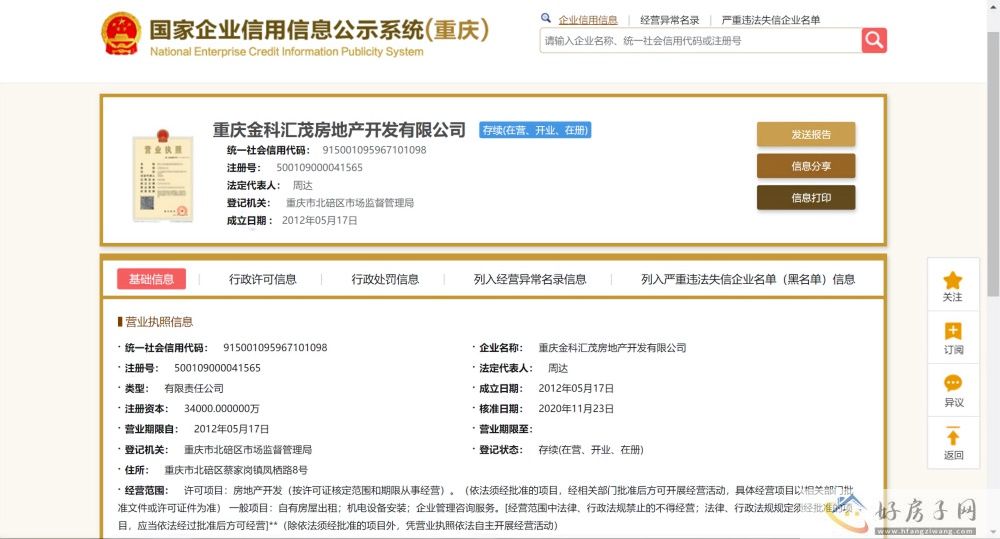Image resolution: width=1000 pixels, height=539 pixels.
Task: Click the 营业期限自 value 2012年05月17日
Action: [x=232, y=429]
